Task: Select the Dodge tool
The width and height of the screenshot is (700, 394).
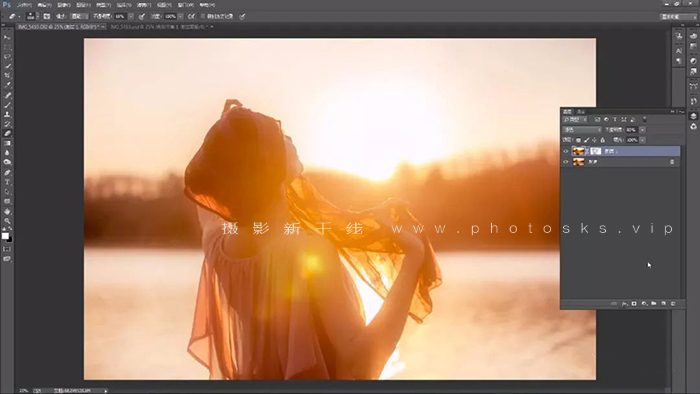Action: [7, 162]
